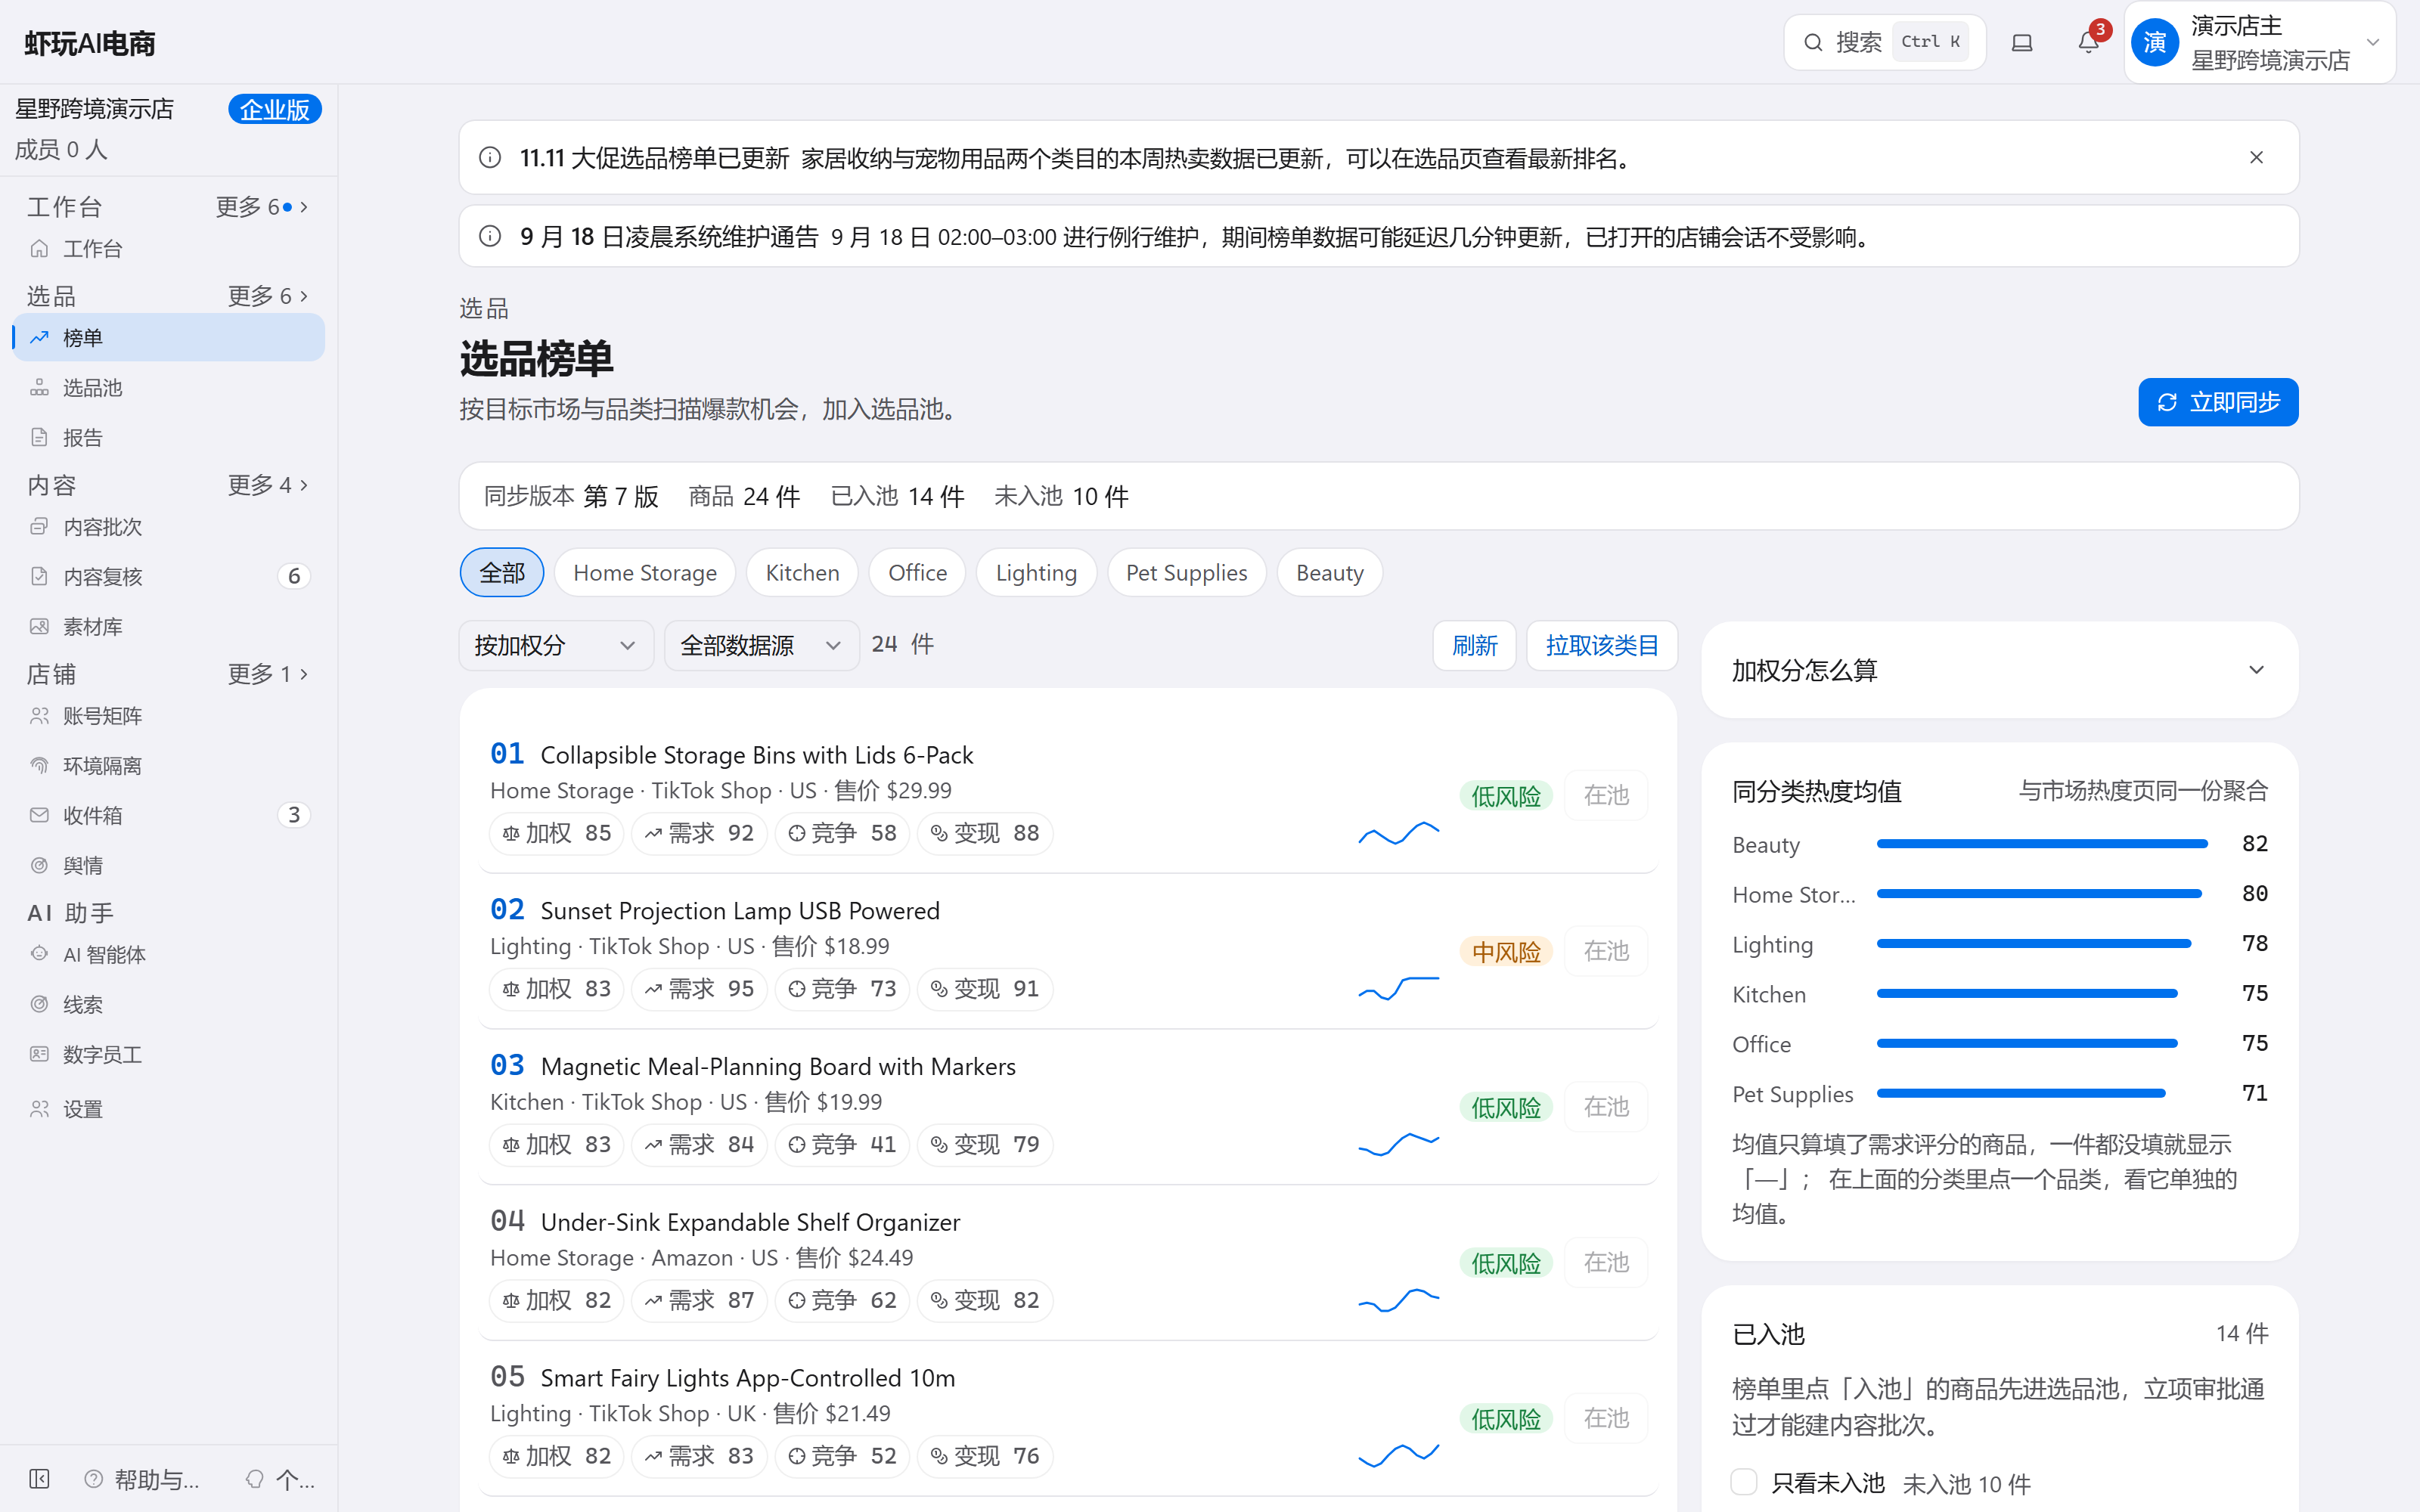Open 收件箱 in the sidebar

click(168, 816)
